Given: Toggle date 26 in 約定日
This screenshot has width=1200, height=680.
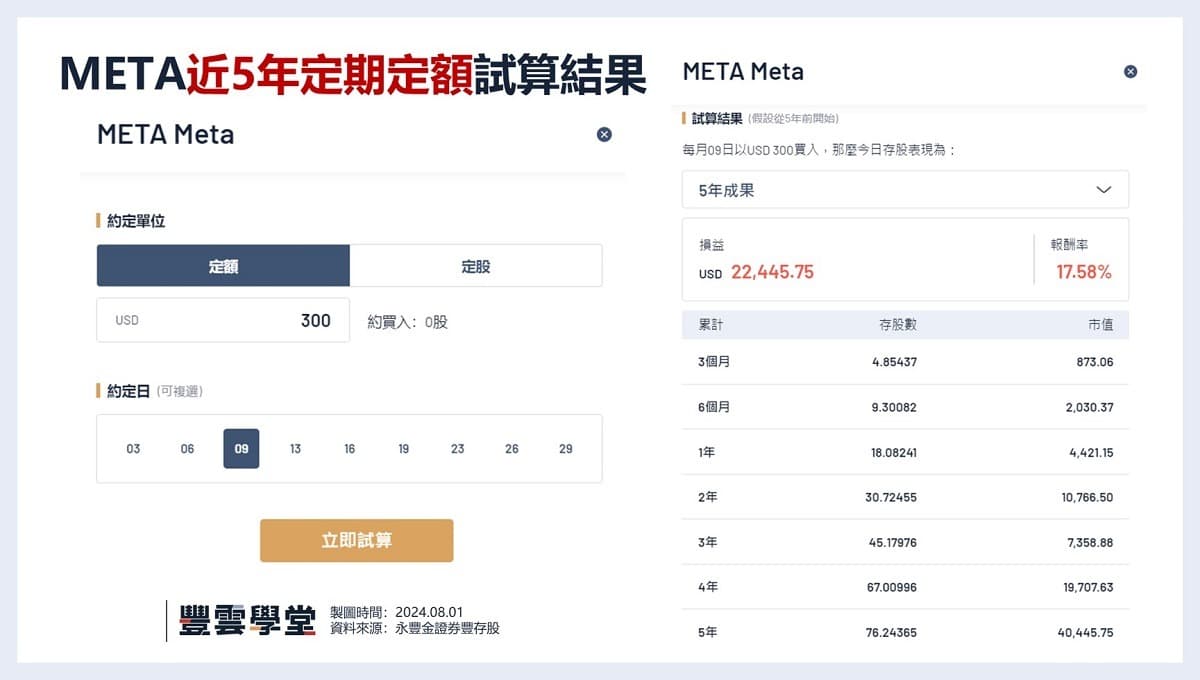Looking at the screenshot, I should pyautogui.click(x=511, y=448).
